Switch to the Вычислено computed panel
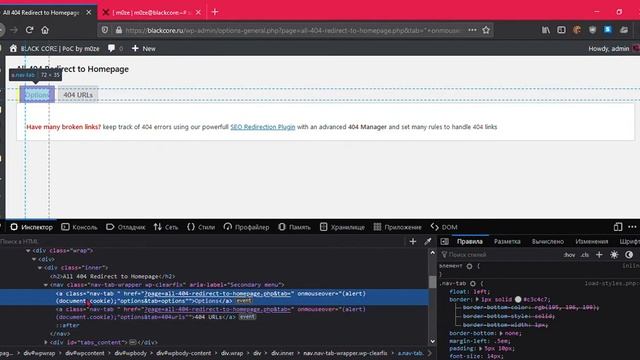This screenshot has width=640, height=360. (548, 242)
